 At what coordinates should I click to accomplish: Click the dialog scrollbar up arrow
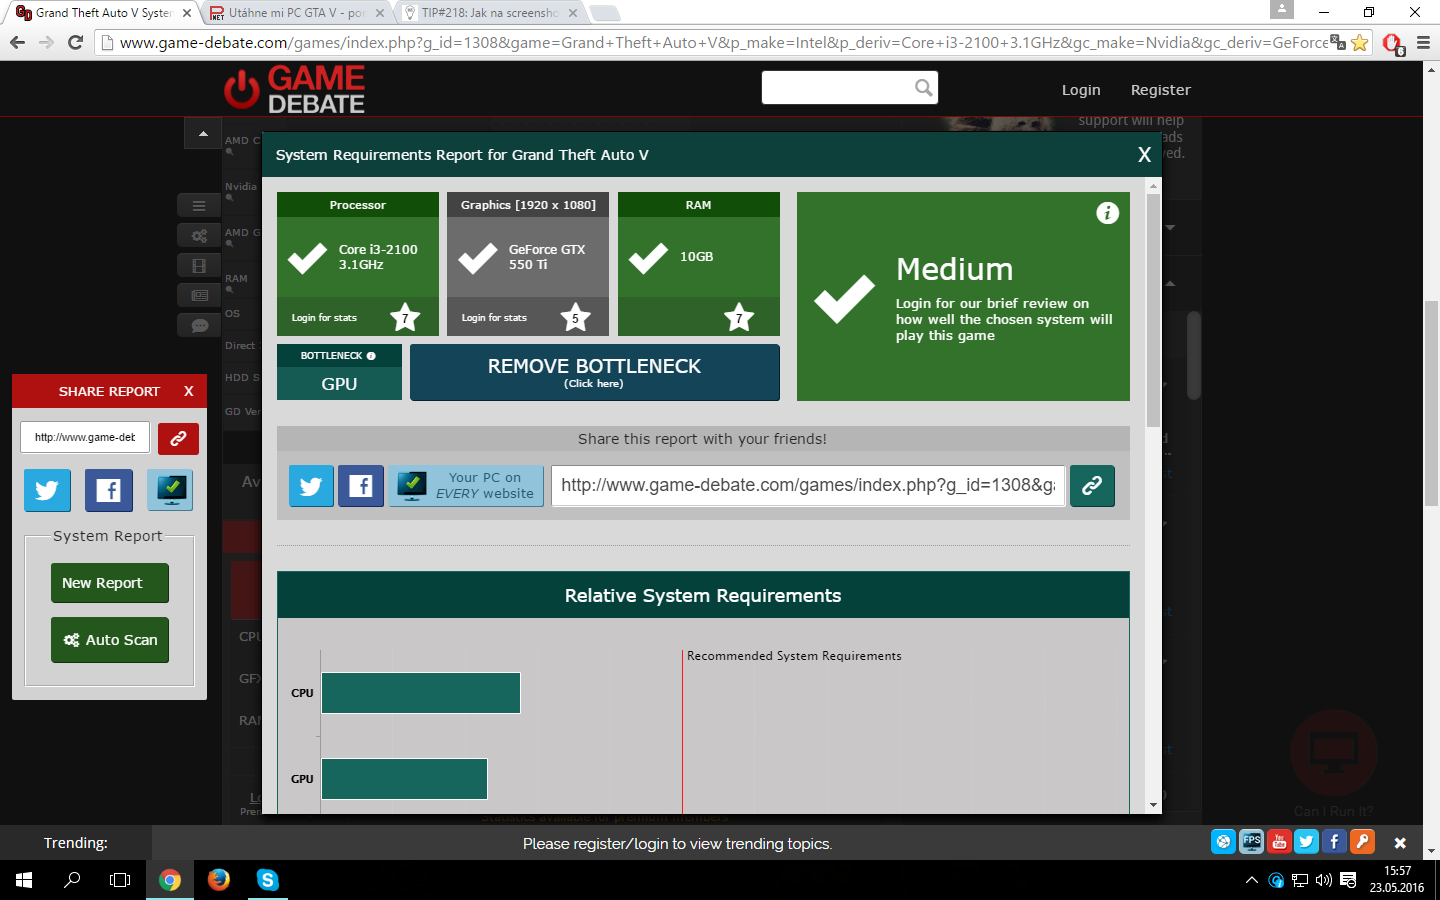tap(1154, 185)
